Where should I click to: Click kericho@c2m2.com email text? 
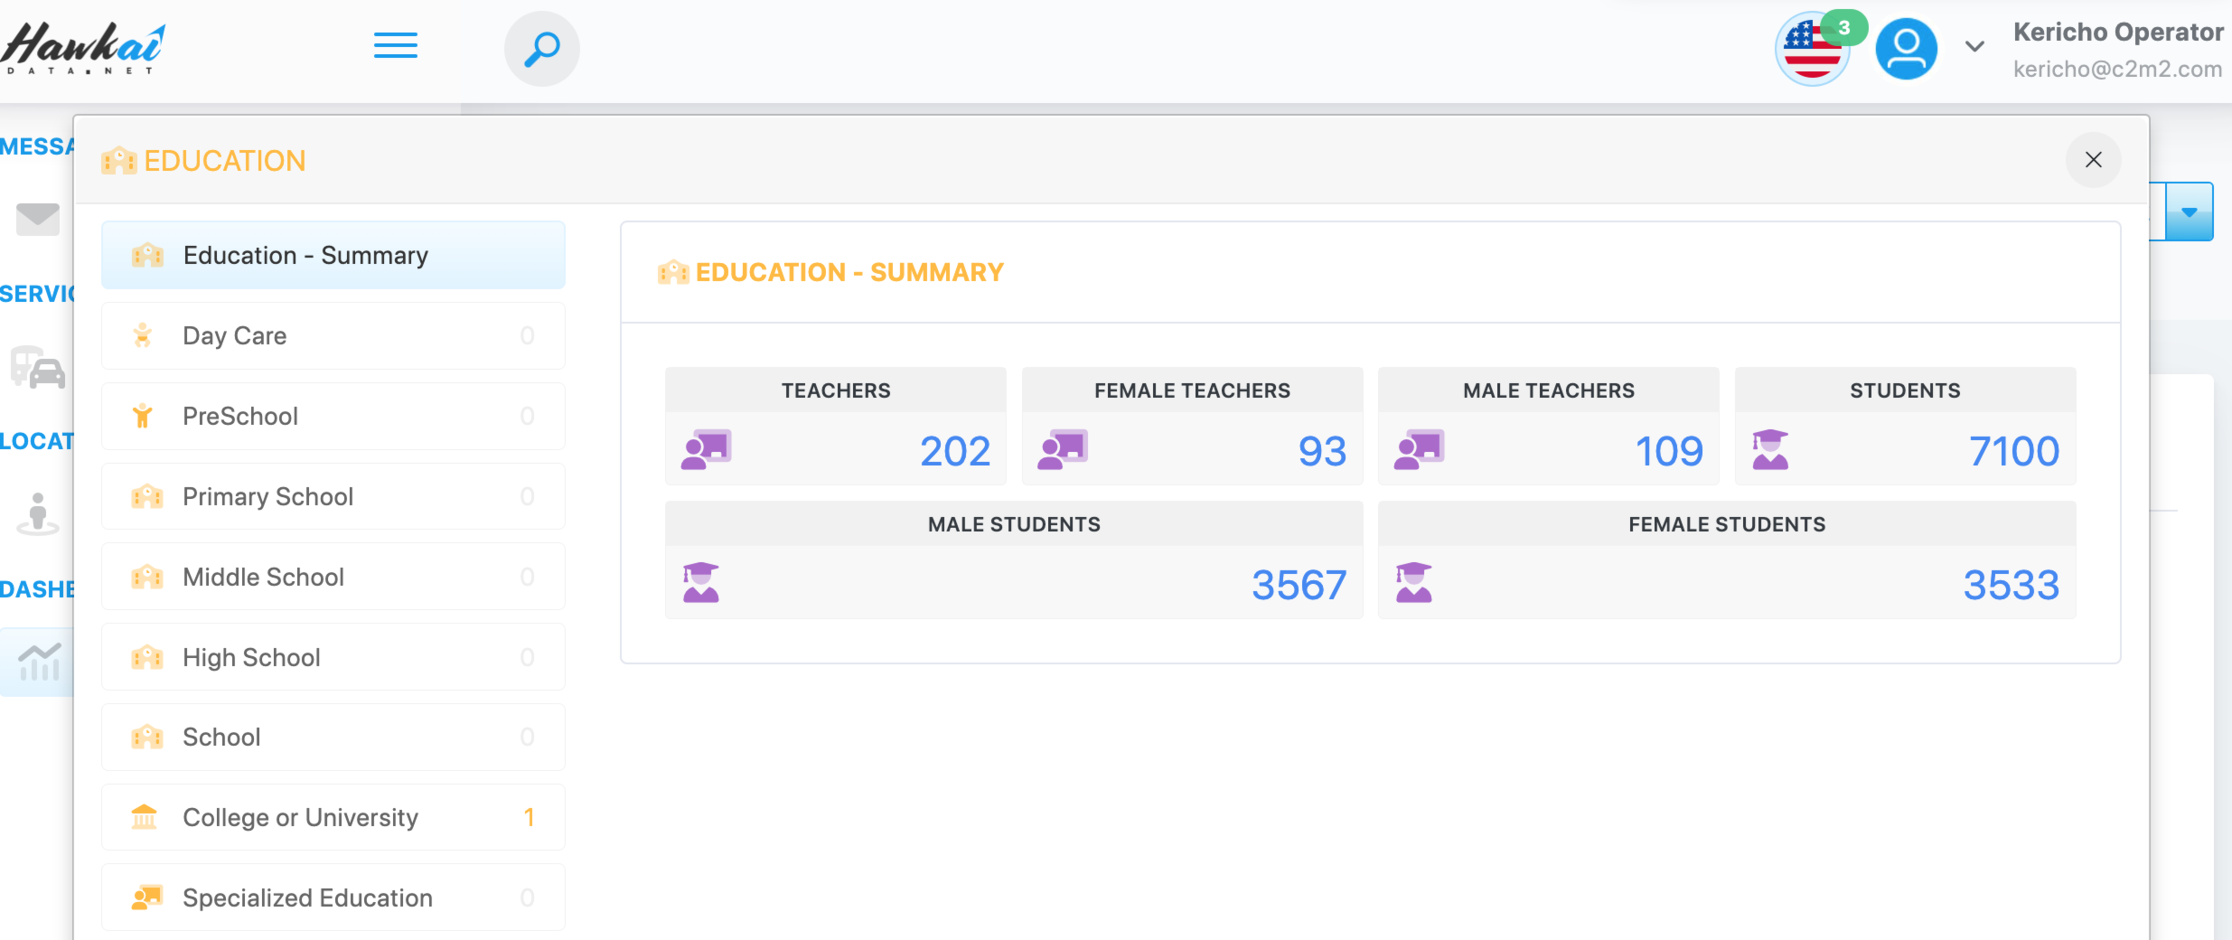click(x=2117, y=69)
